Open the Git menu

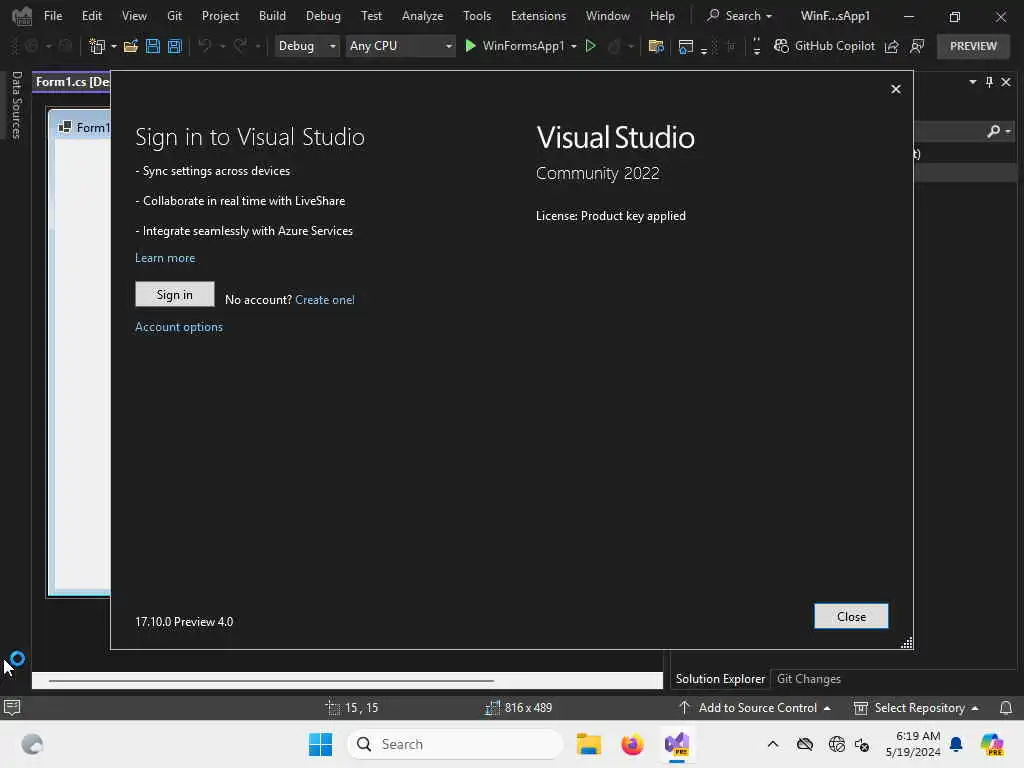point(174,16)
